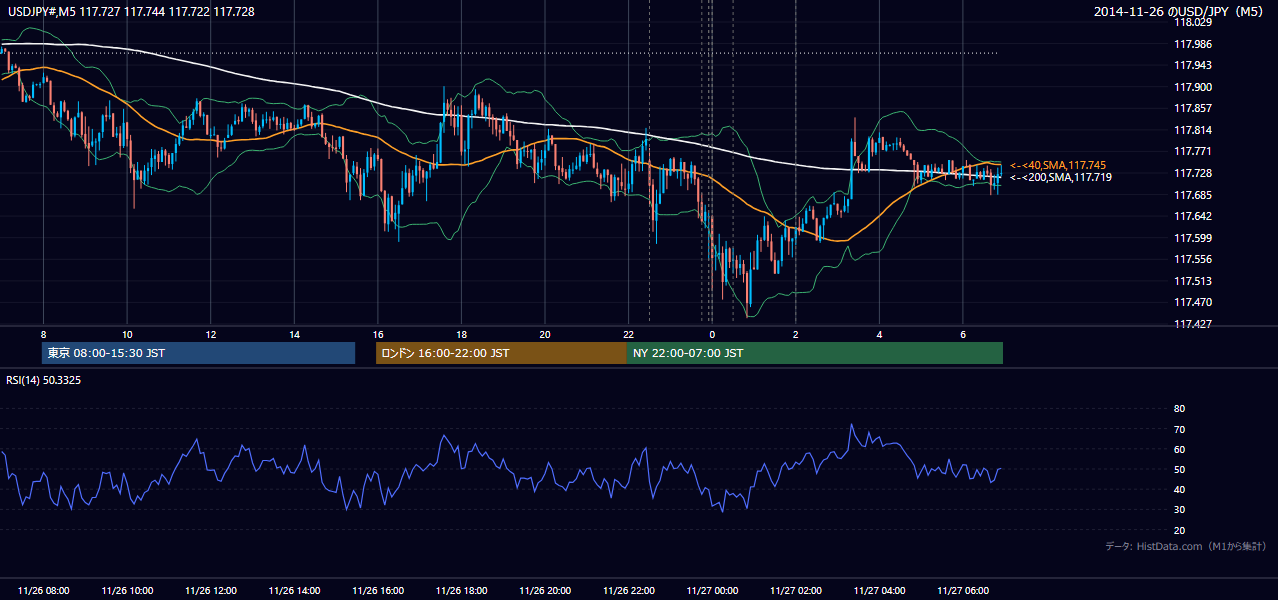The image size is (1278, 600).
Task: Click the 2014-11-26 USD/JPY (M5) title
Action: tap(1180, 12)
